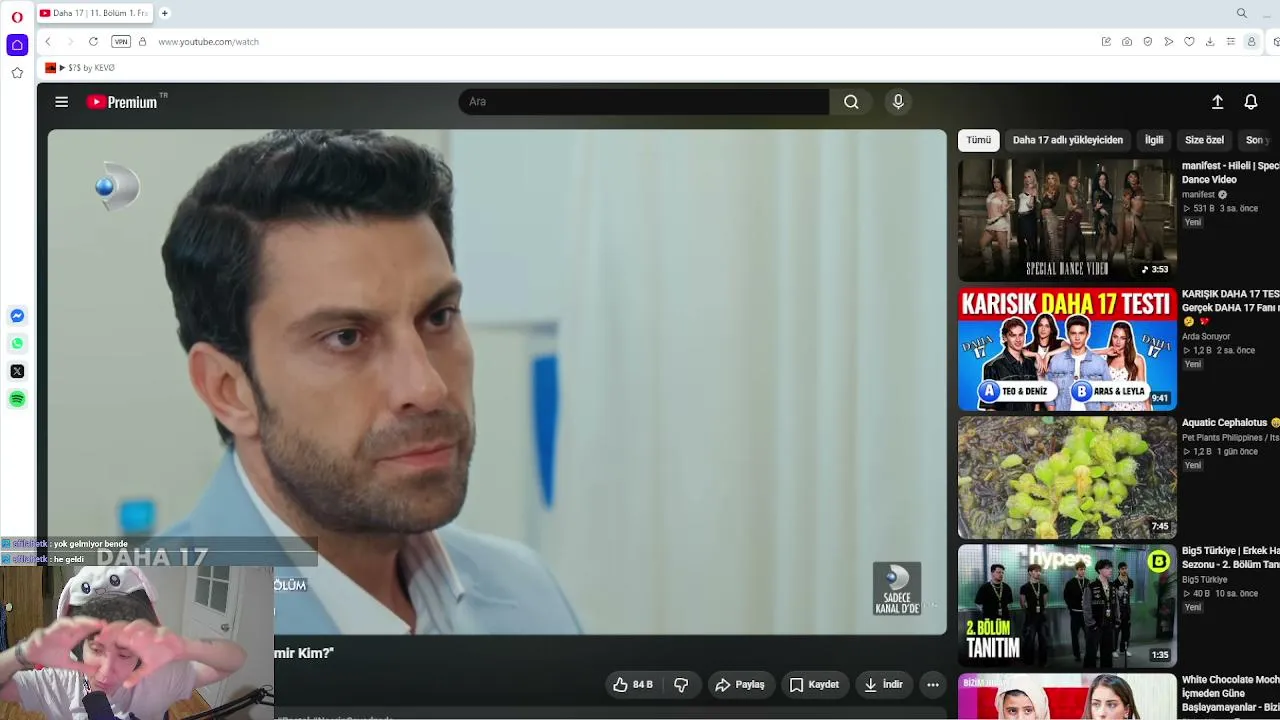This screenshot has height=720, width=1280.
Task: Start voice search with microphone
Action: 898,102
